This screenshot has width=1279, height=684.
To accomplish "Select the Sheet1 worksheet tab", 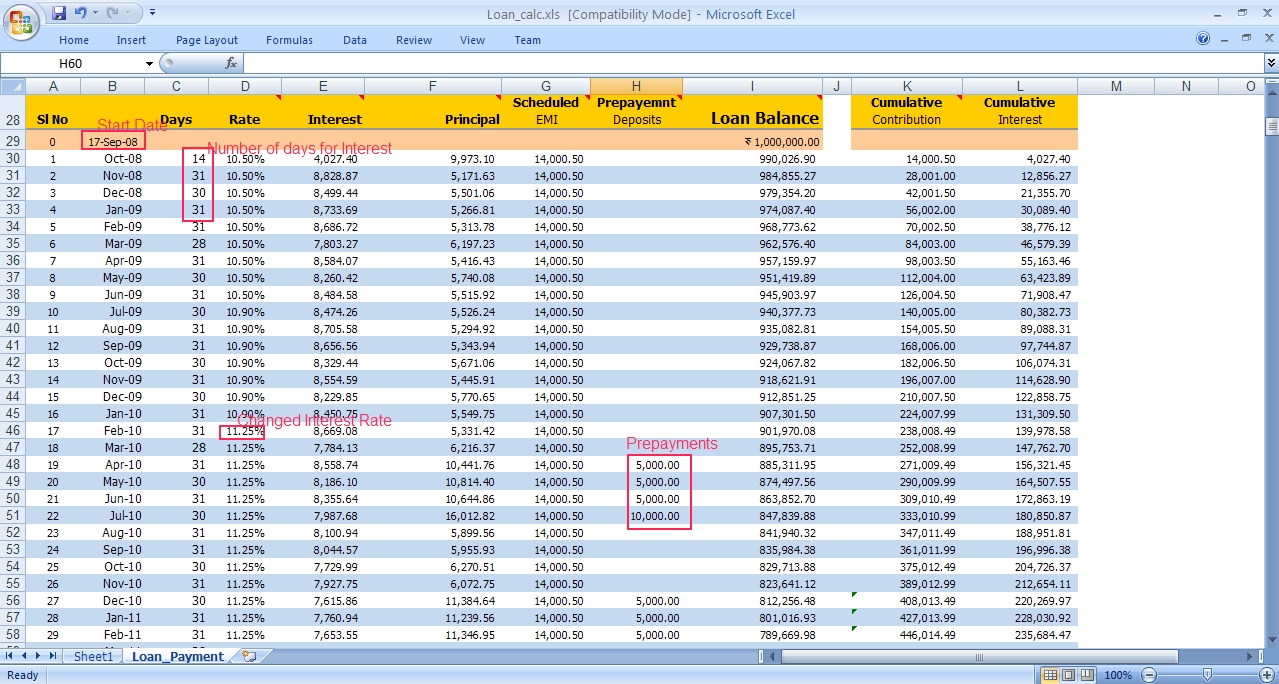I will coord(92,657).
